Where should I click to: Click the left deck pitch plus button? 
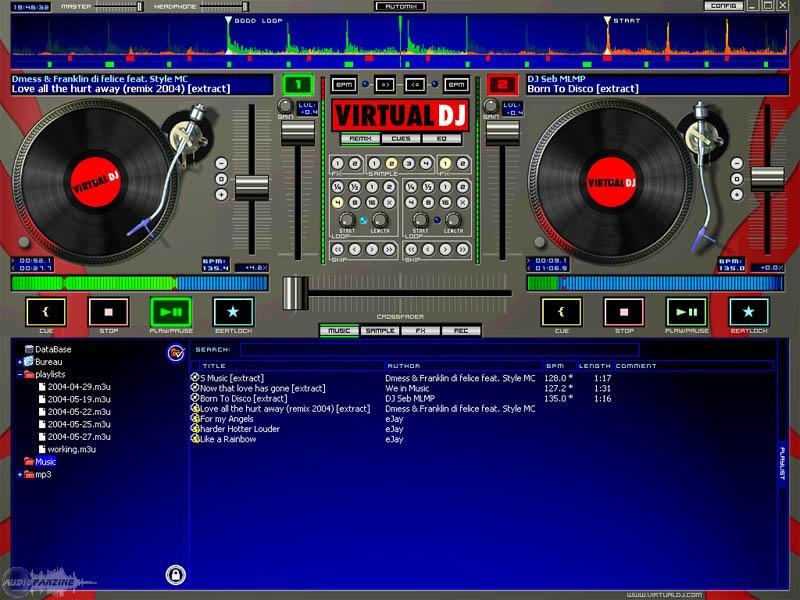221,194
